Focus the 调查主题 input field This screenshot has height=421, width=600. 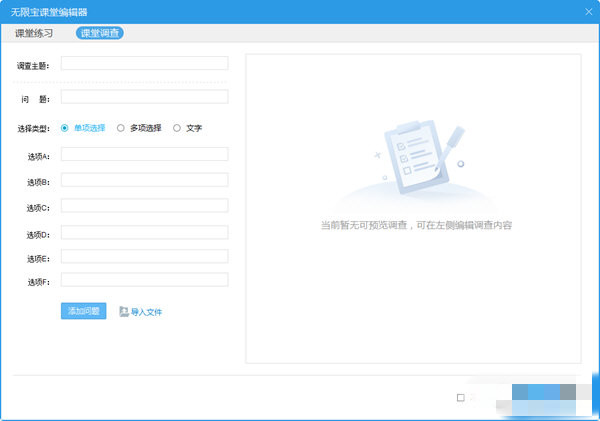(x=145, y=63)
